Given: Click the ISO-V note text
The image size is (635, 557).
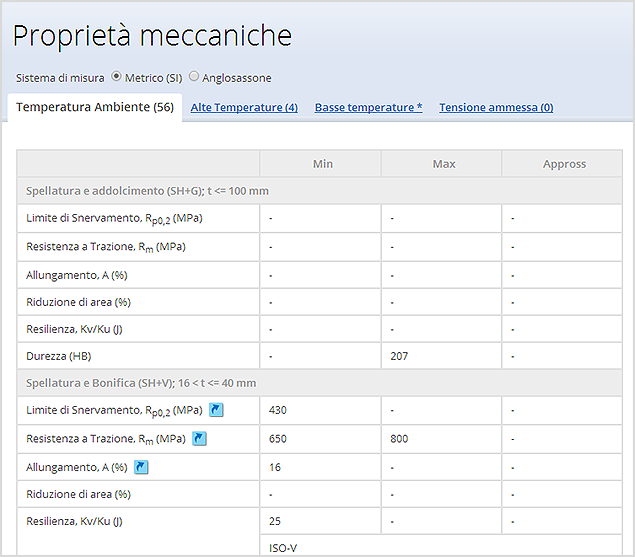Looking at the screenshot, I should point(283,548).
